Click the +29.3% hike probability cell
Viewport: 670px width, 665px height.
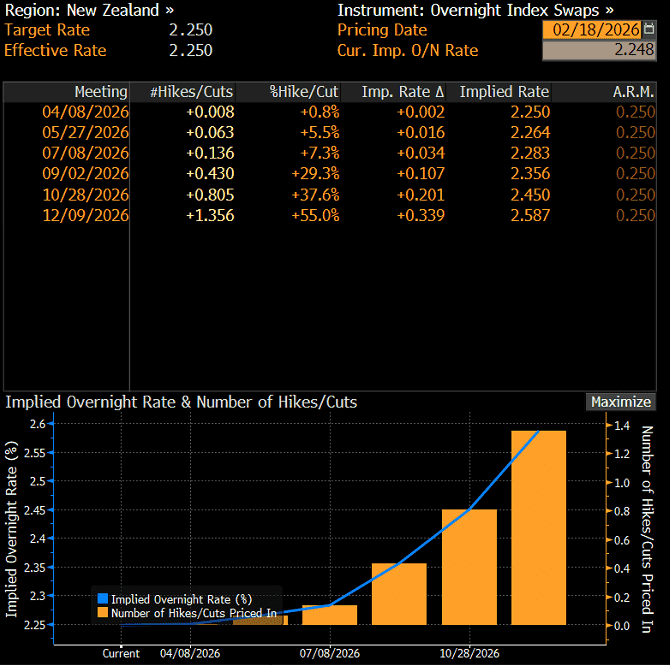[x=315, y=174]
